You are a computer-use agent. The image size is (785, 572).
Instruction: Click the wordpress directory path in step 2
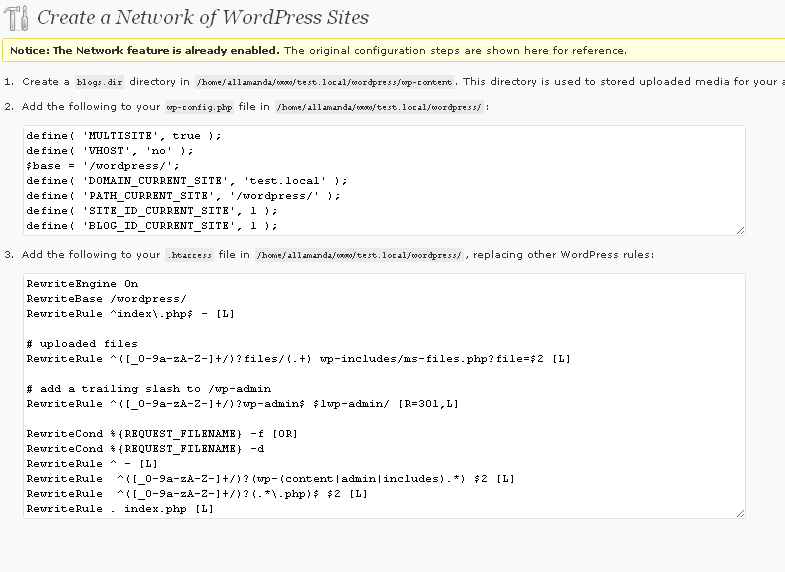(379, 107)
